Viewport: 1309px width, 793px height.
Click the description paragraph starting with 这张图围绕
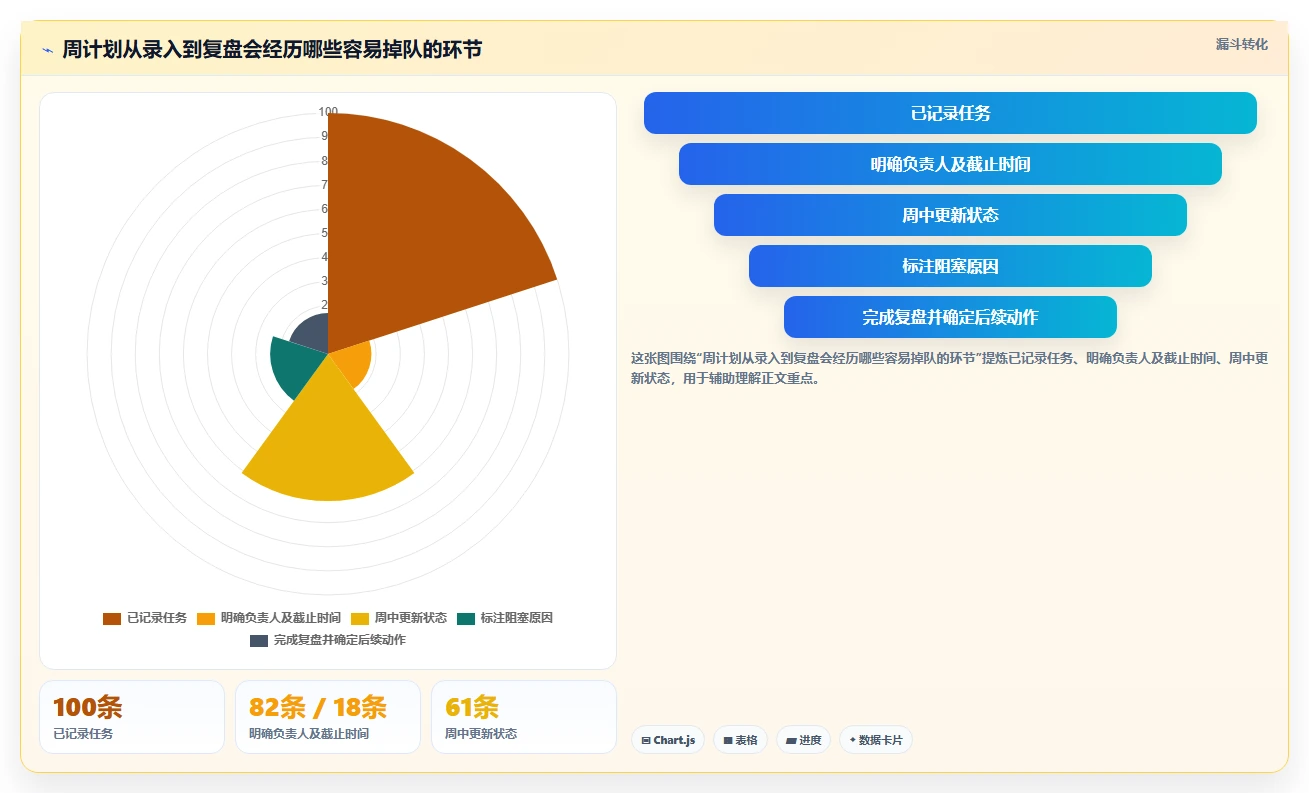pos(950,368)
